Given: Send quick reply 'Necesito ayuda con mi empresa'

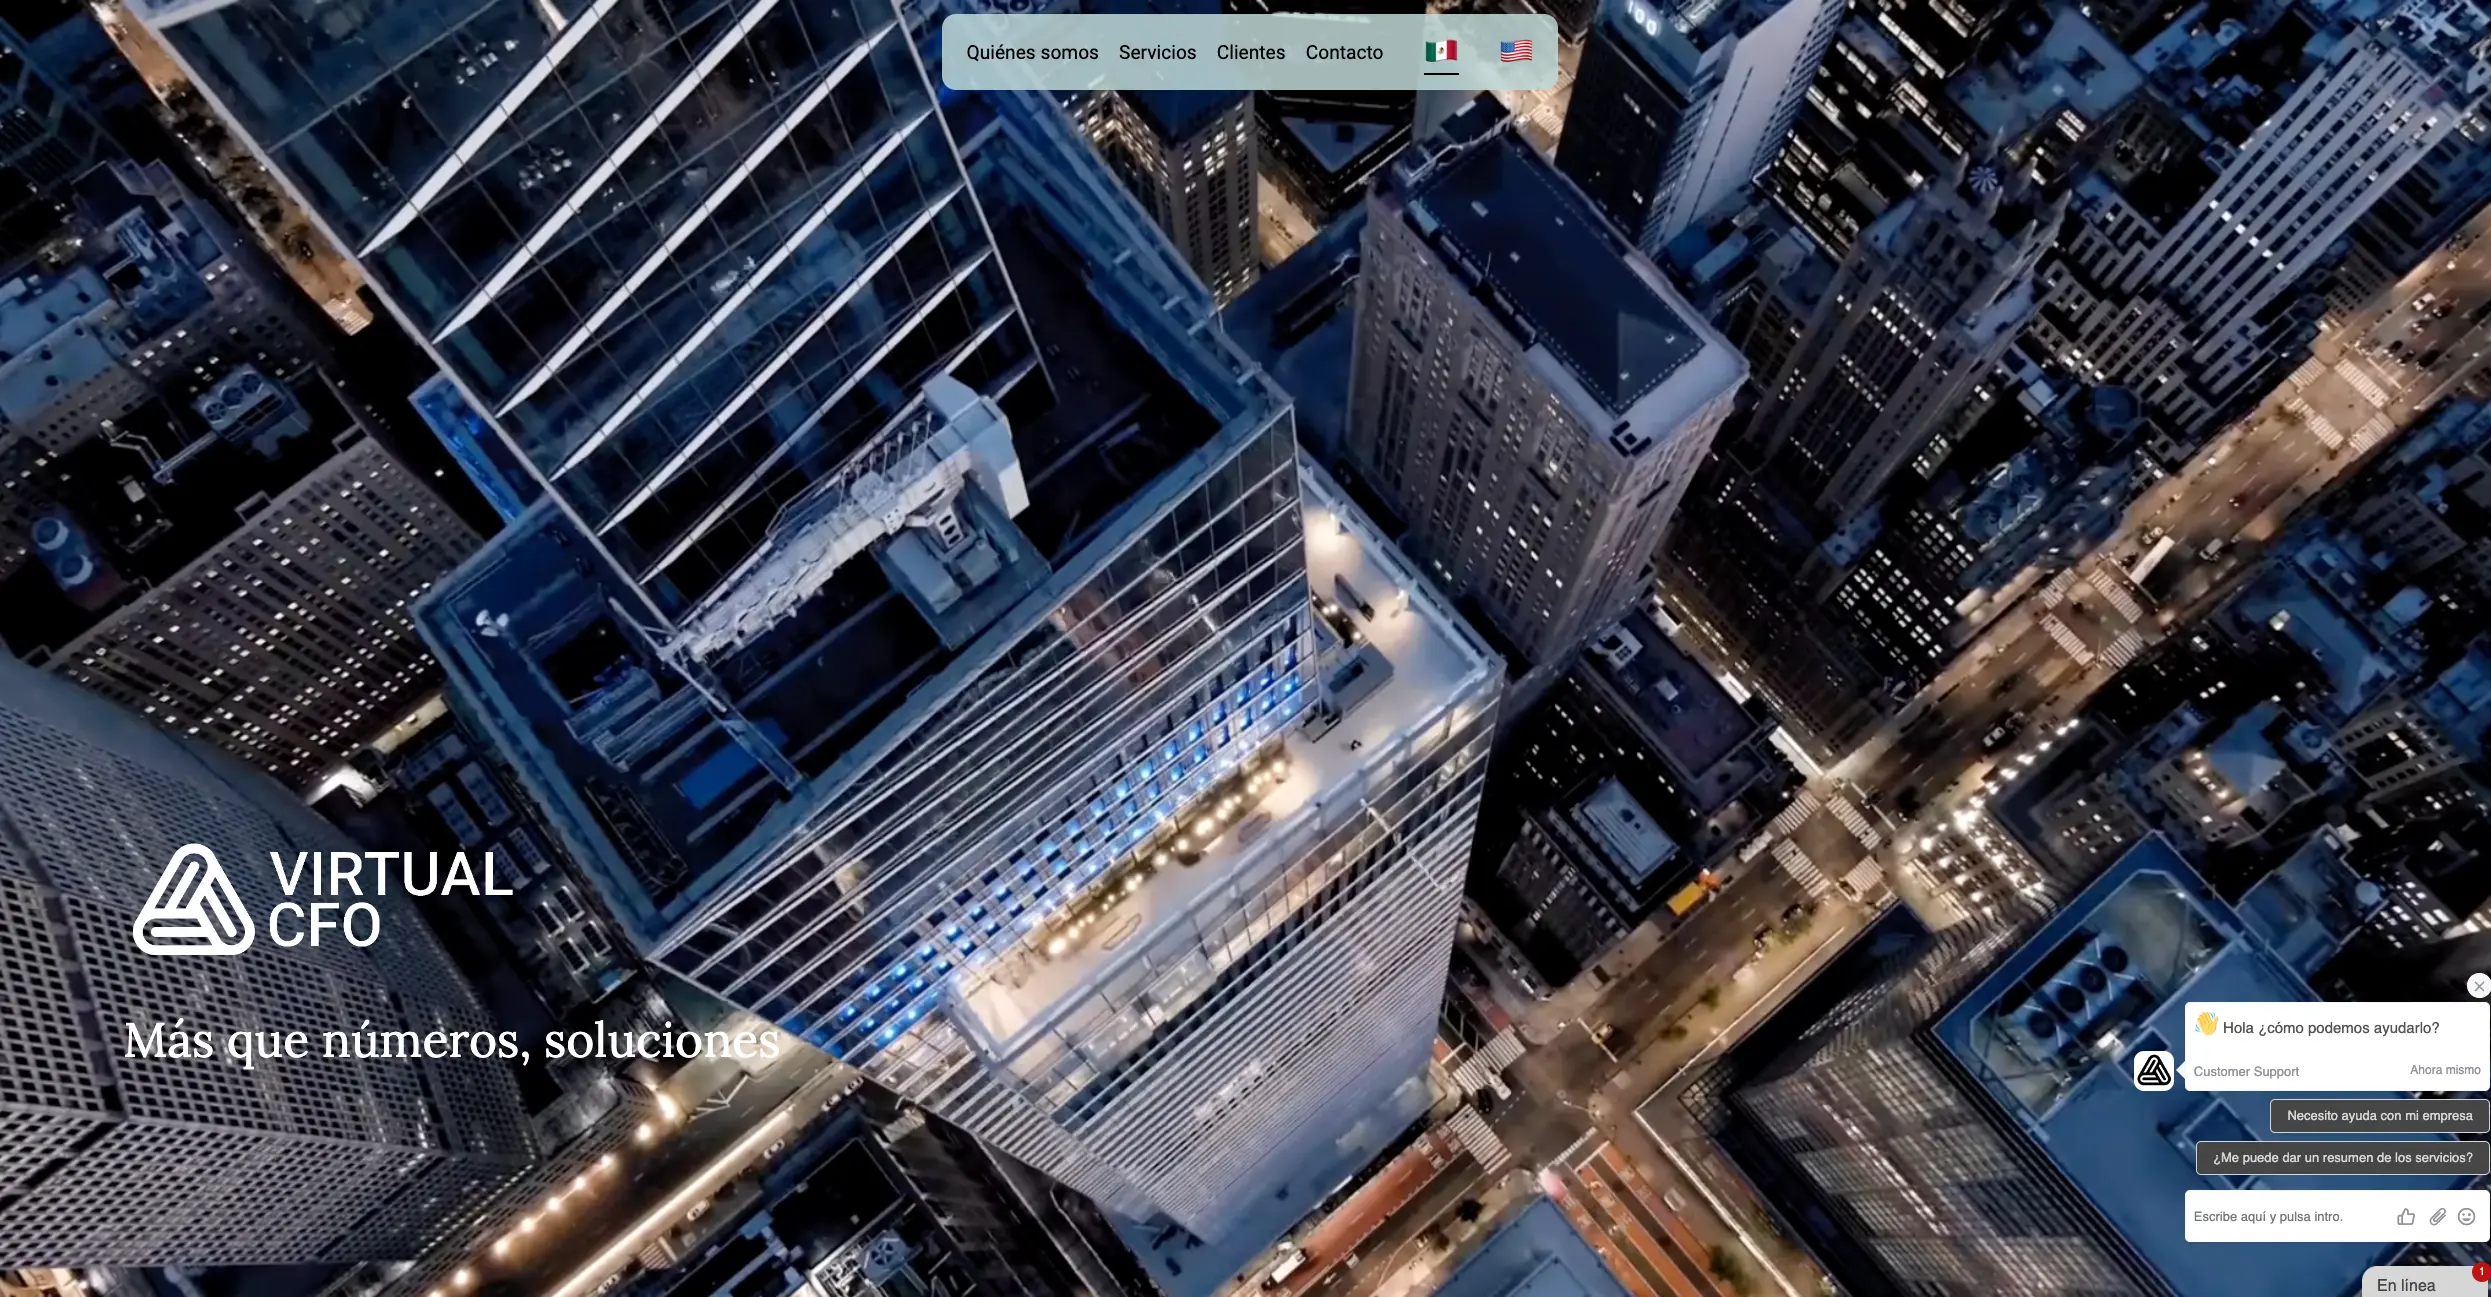Looking at the screenshot, I should pos(2382,1115).
